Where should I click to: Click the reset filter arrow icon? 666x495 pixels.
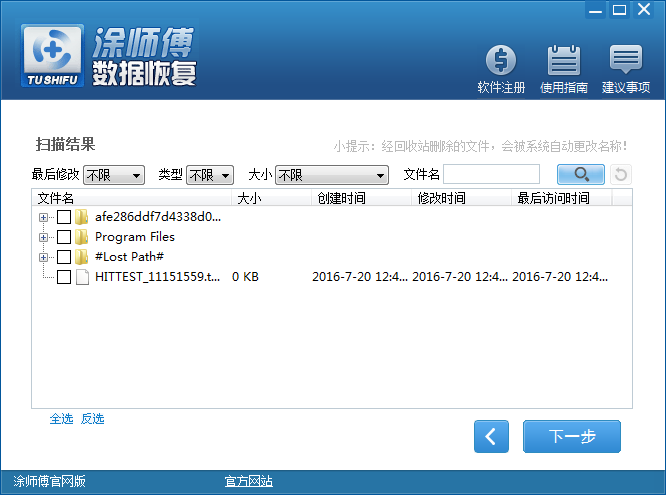point(621,174)
